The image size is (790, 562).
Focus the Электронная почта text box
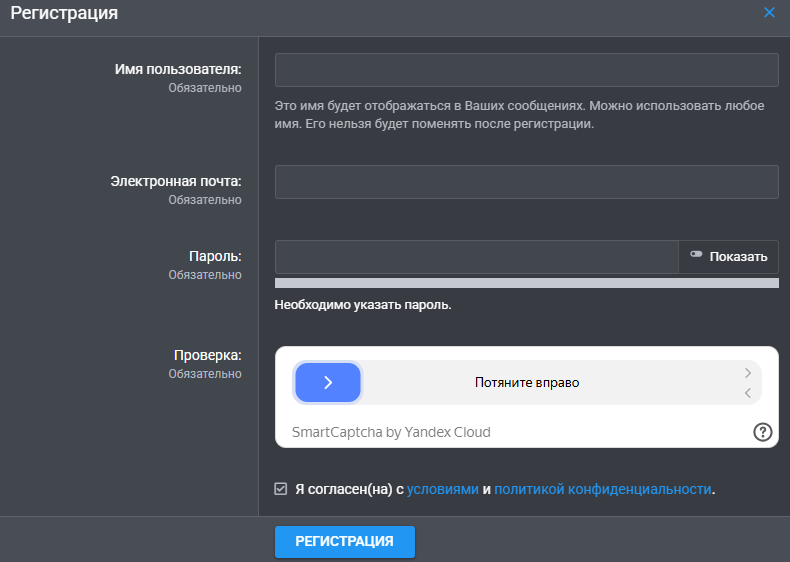point(526,182)
